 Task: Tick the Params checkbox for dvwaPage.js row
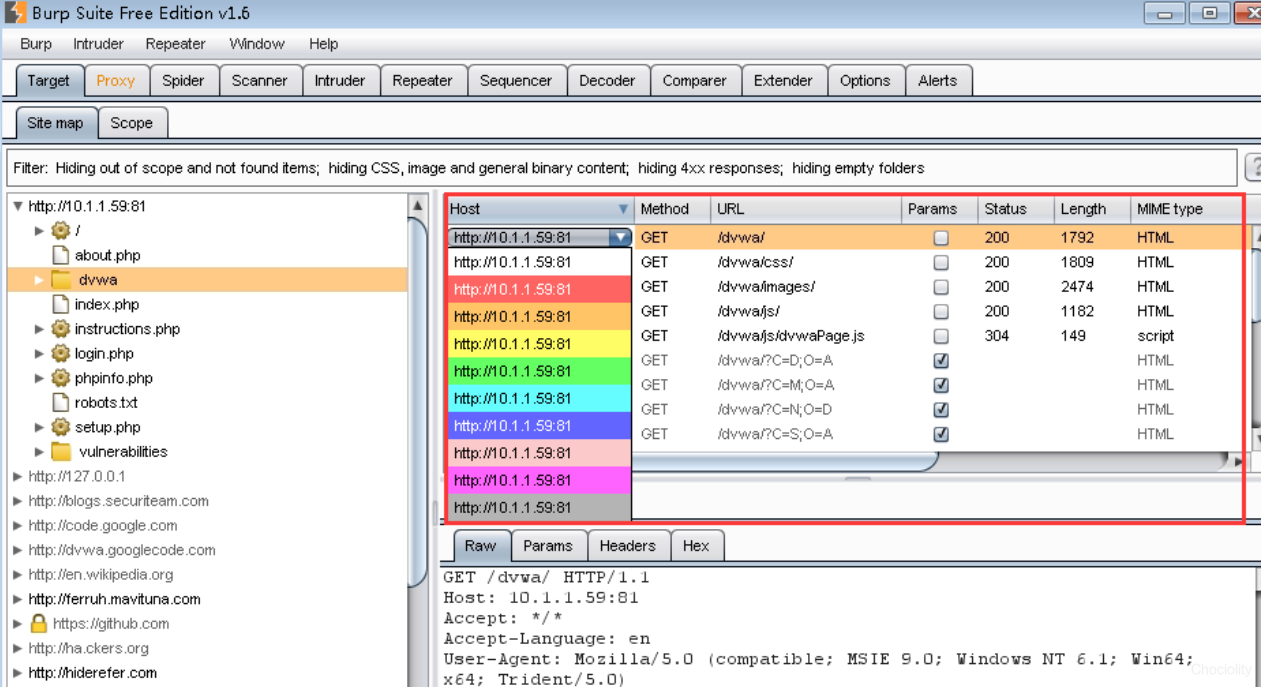click(x=940, y=336)
